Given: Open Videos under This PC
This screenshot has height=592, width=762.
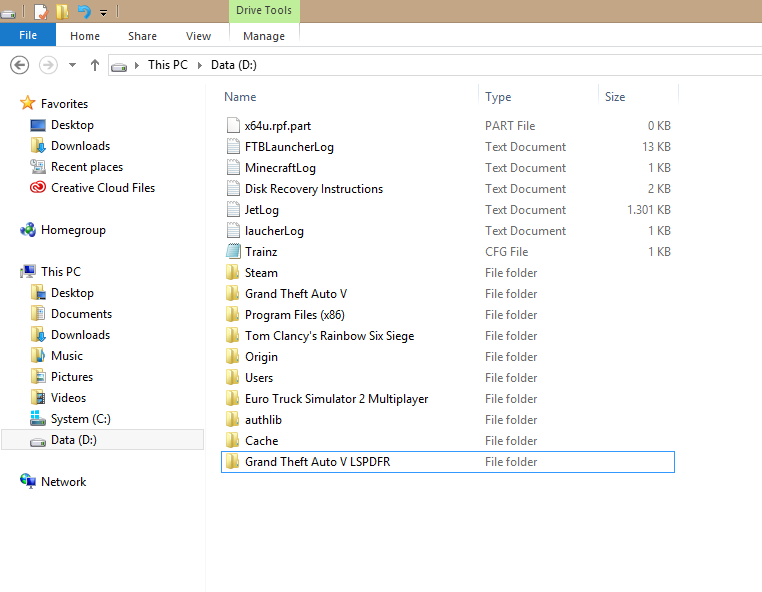Looking at the screenshot, I should coord(68,398).
